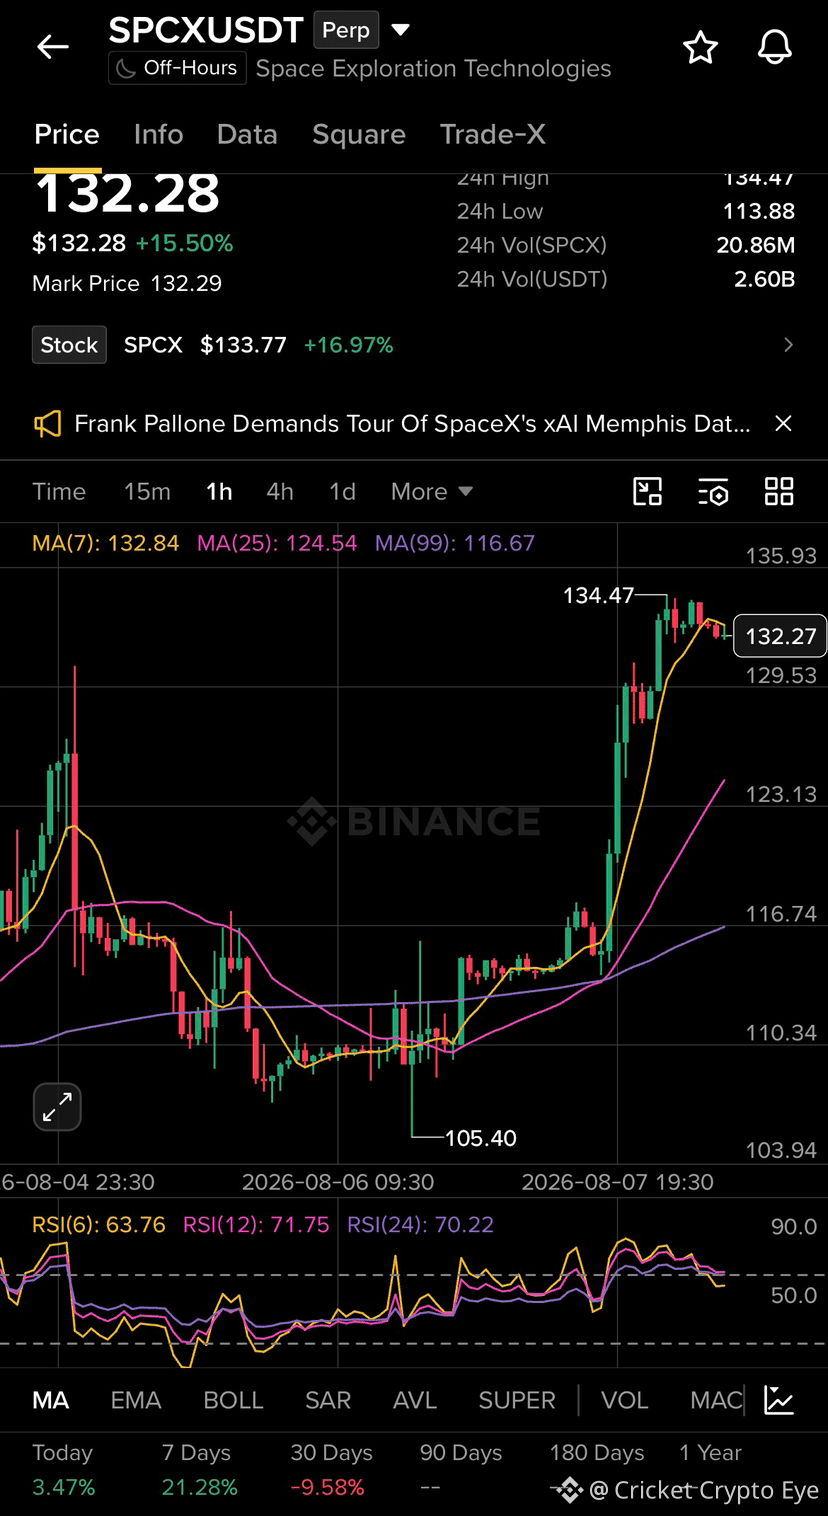
Task: Enable the EMA indicator
Action: [x=136, y=1400]
